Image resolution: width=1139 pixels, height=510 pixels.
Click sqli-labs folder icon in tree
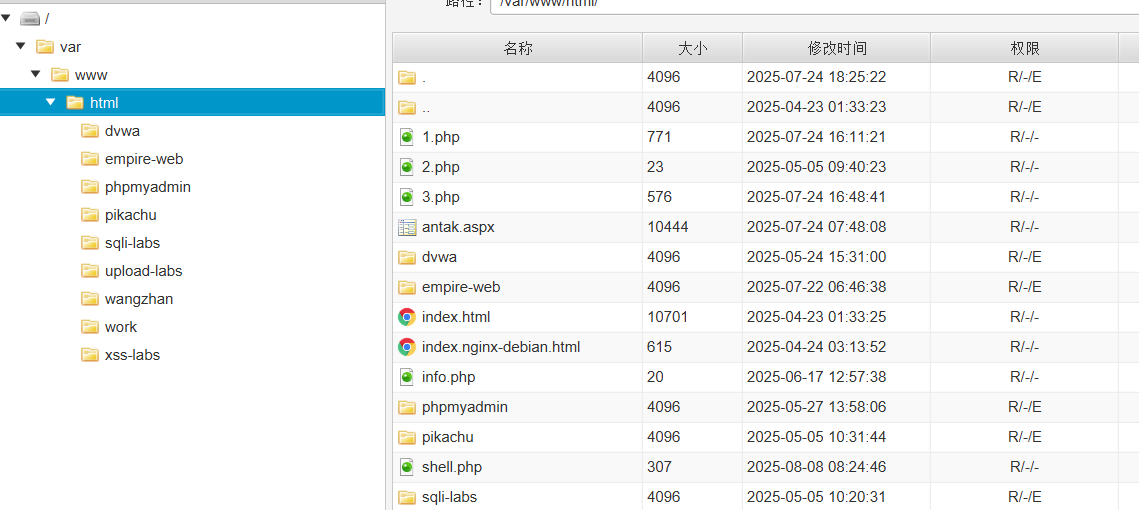pyautogui.click(x=90, y=243)
